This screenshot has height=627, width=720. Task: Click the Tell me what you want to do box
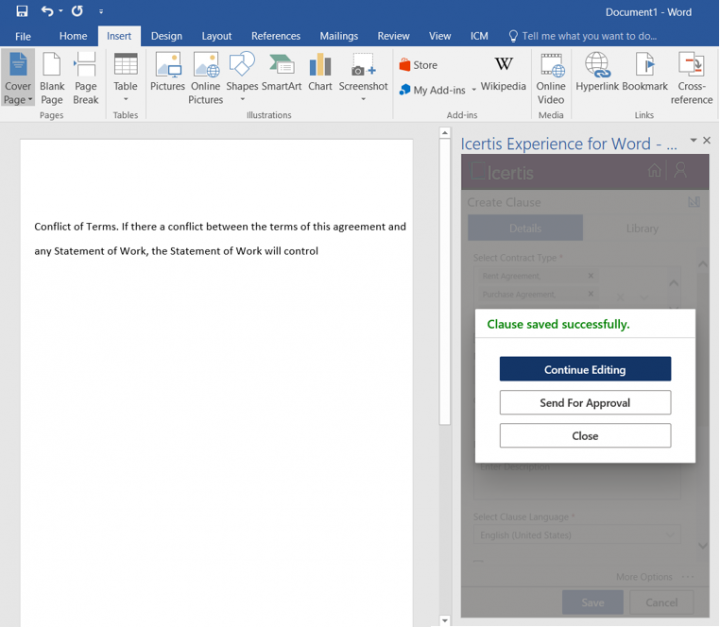click(590, 36)
